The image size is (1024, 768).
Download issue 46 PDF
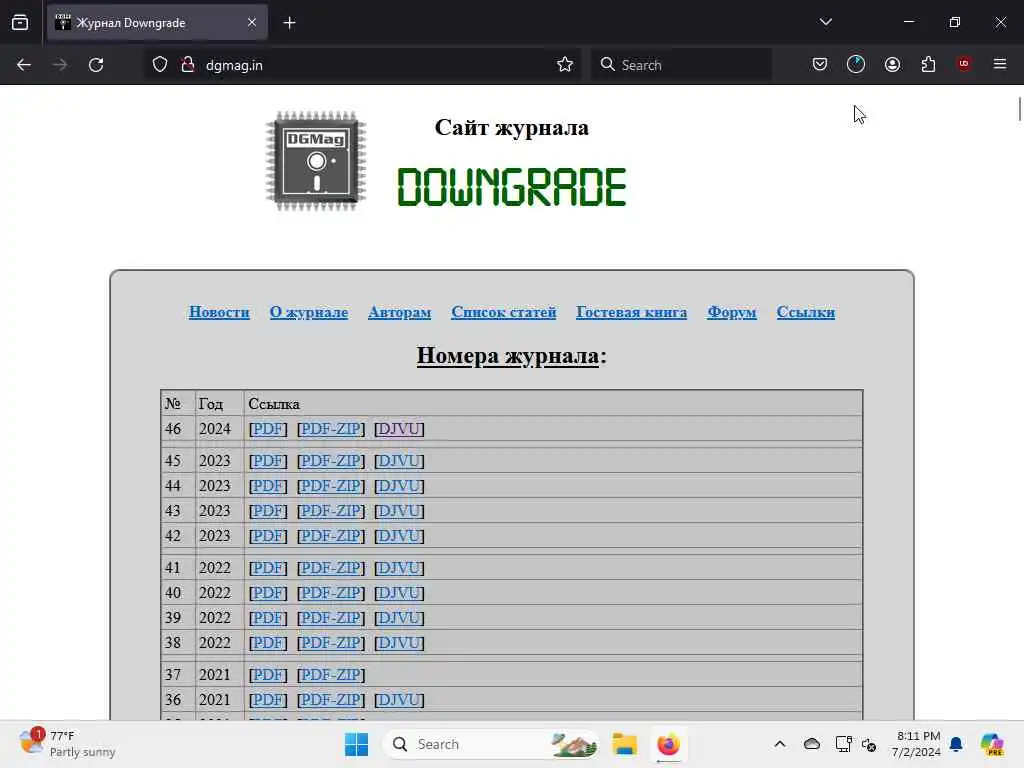point(268,429)
